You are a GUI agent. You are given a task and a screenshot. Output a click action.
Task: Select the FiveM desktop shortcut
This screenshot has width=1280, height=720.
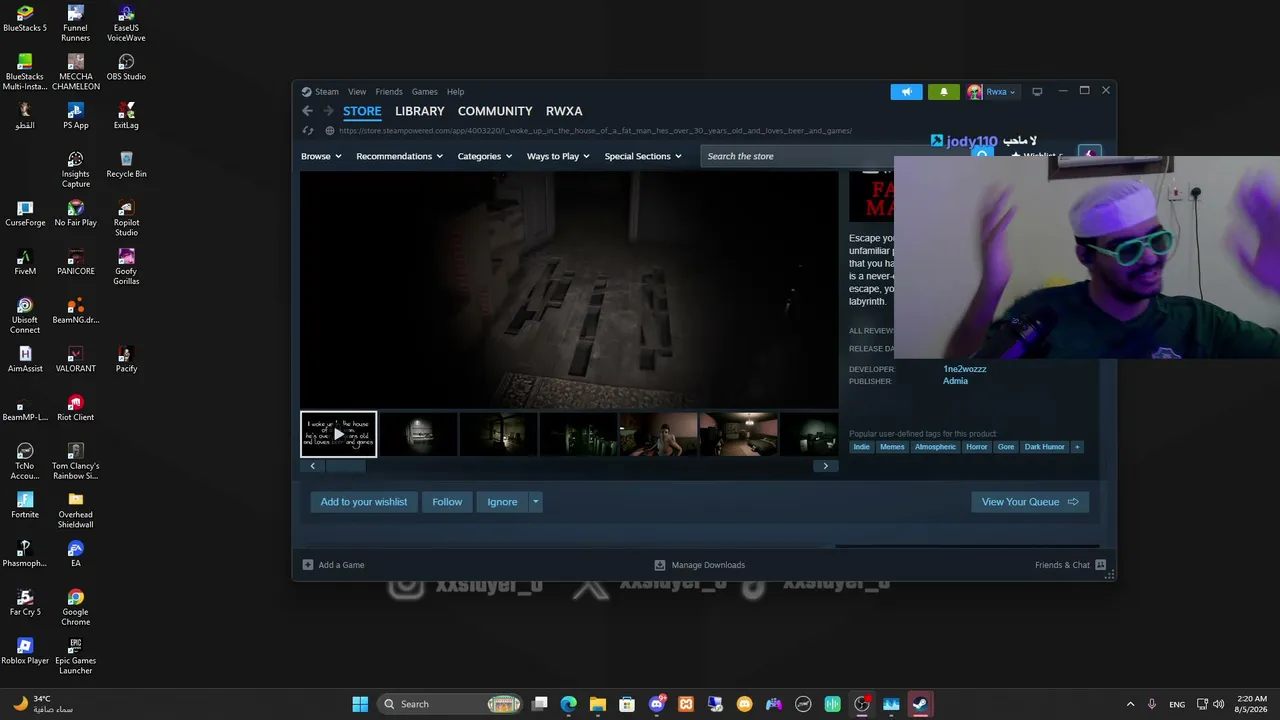point(25,262)
